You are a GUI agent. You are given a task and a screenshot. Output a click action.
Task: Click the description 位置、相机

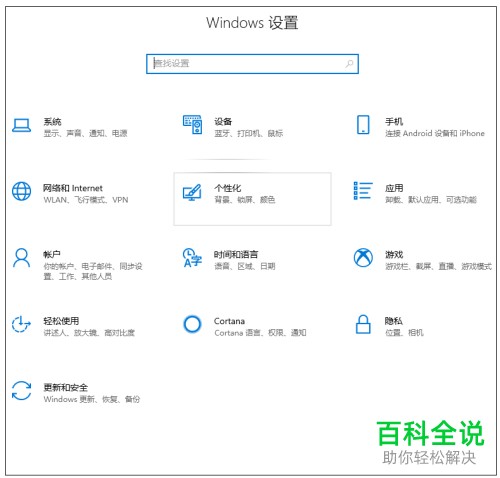tap(404, 333)
